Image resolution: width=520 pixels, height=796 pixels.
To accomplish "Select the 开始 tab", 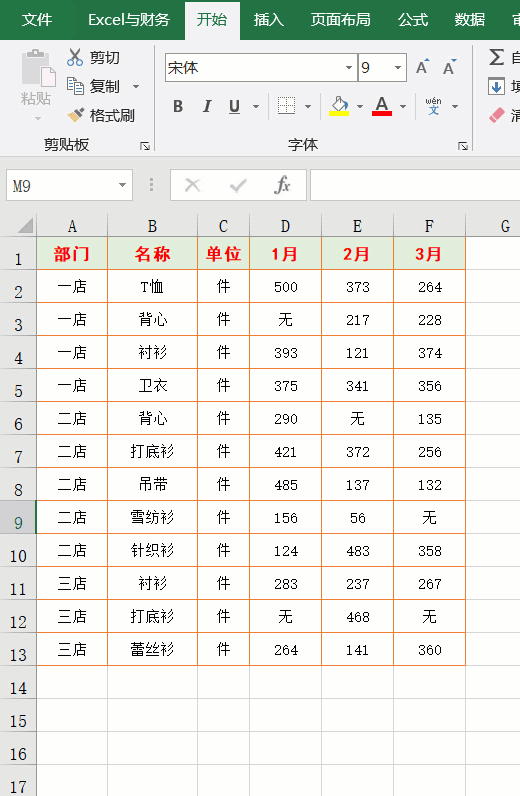I will tap(212, 20).
